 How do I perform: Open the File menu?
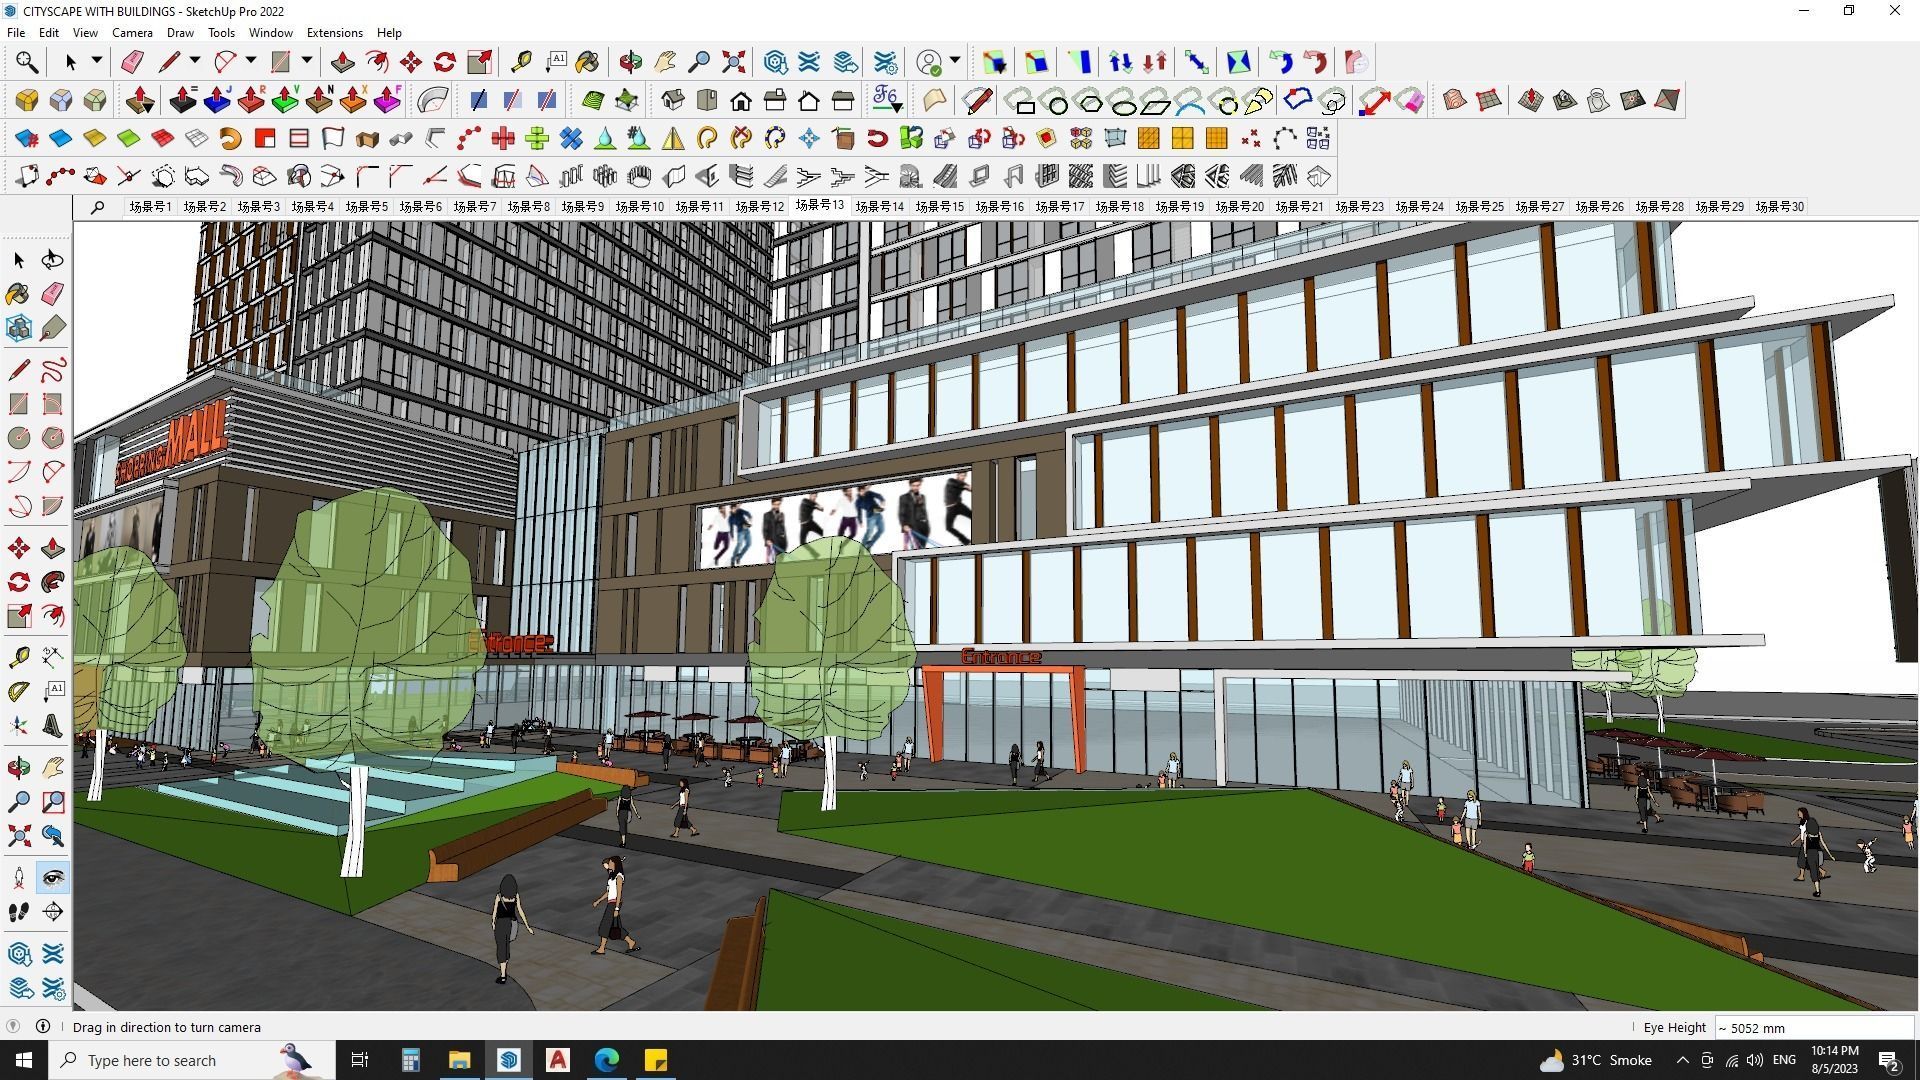(16, 32)
